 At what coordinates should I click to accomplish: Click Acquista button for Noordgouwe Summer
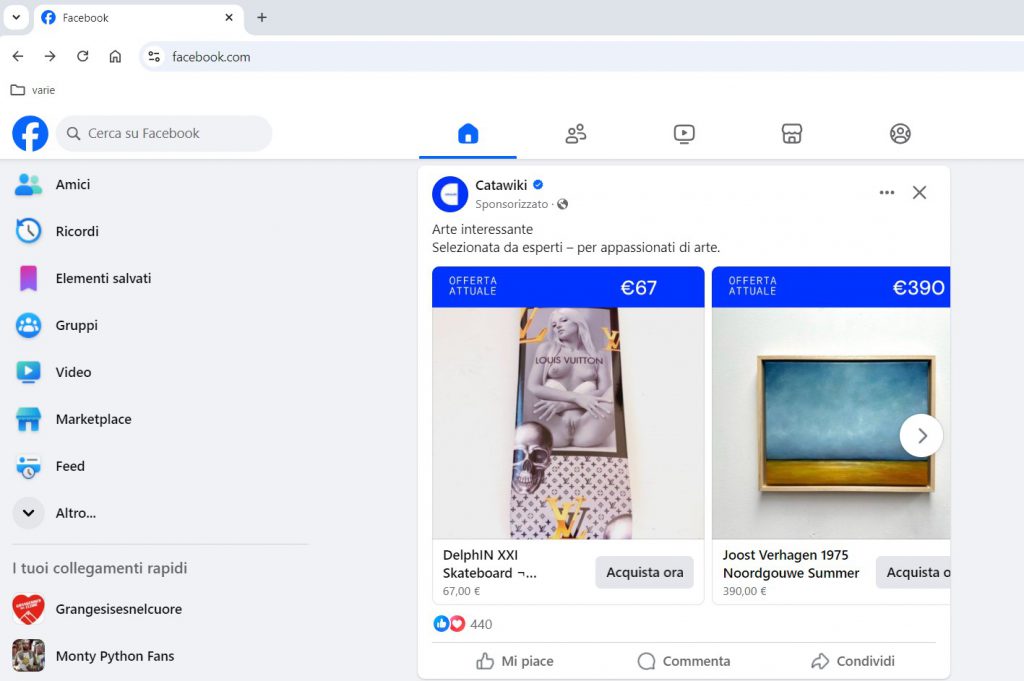pos(913,573)
